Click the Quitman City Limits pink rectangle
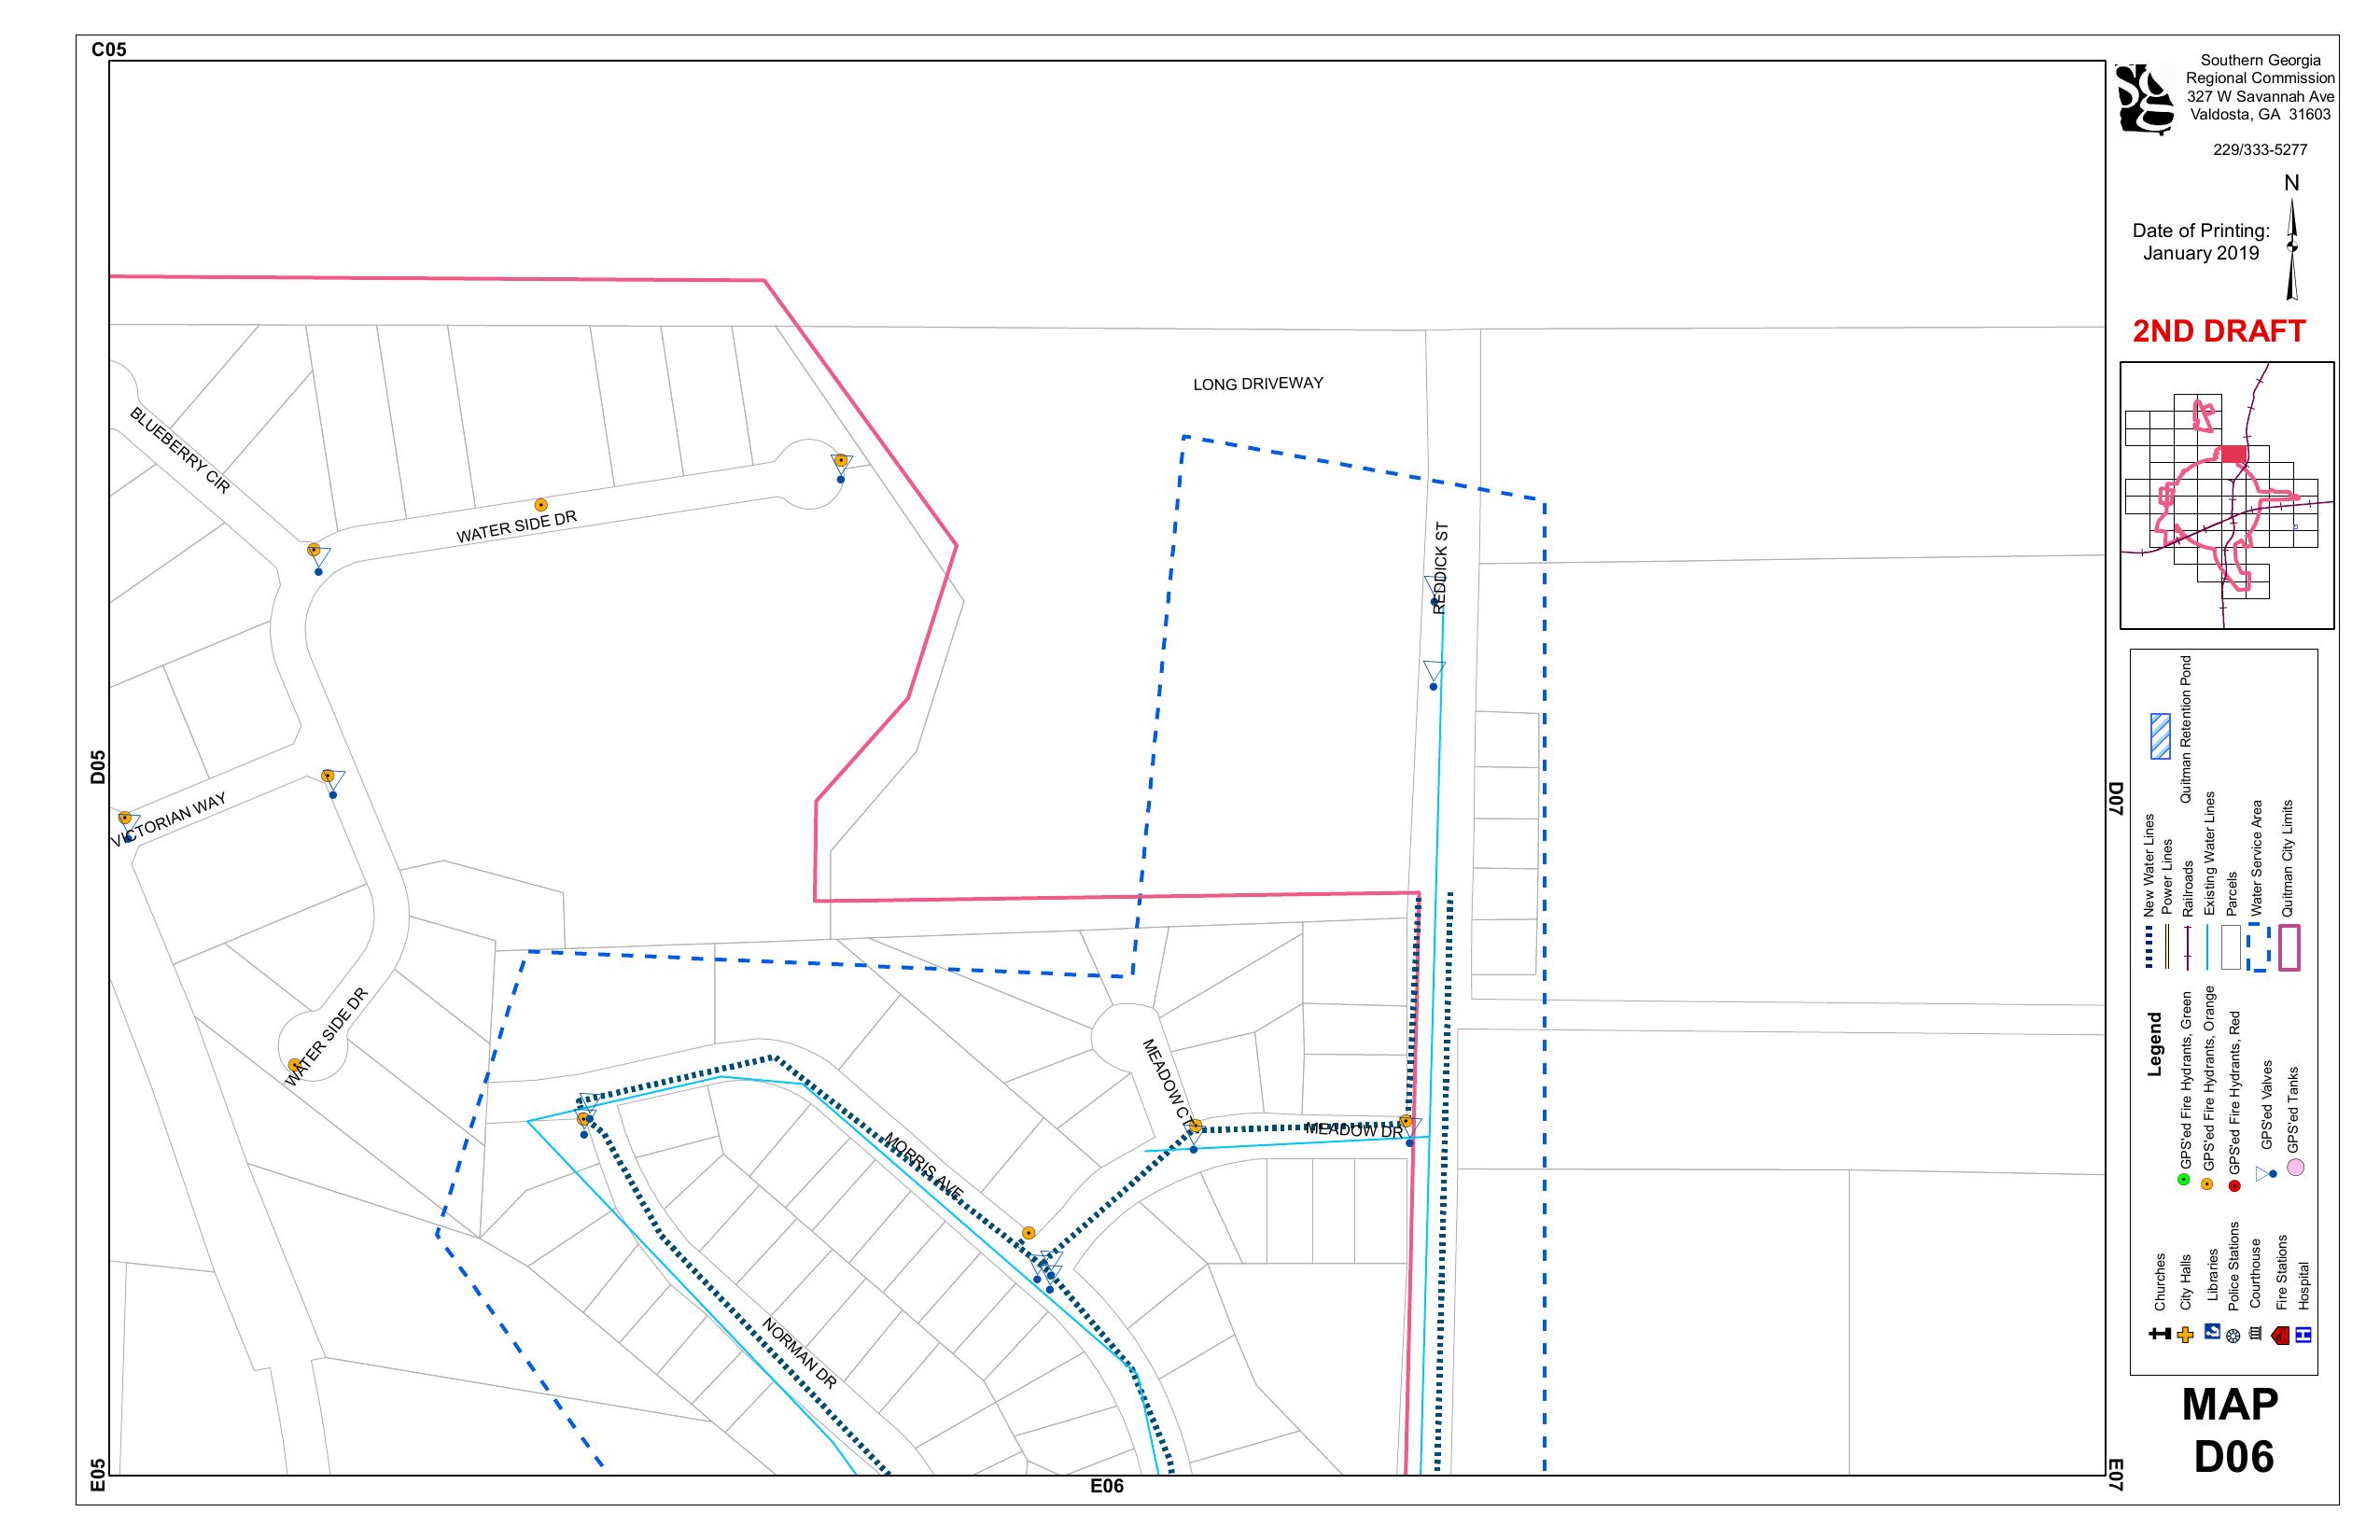 [x=2289, y=947]
